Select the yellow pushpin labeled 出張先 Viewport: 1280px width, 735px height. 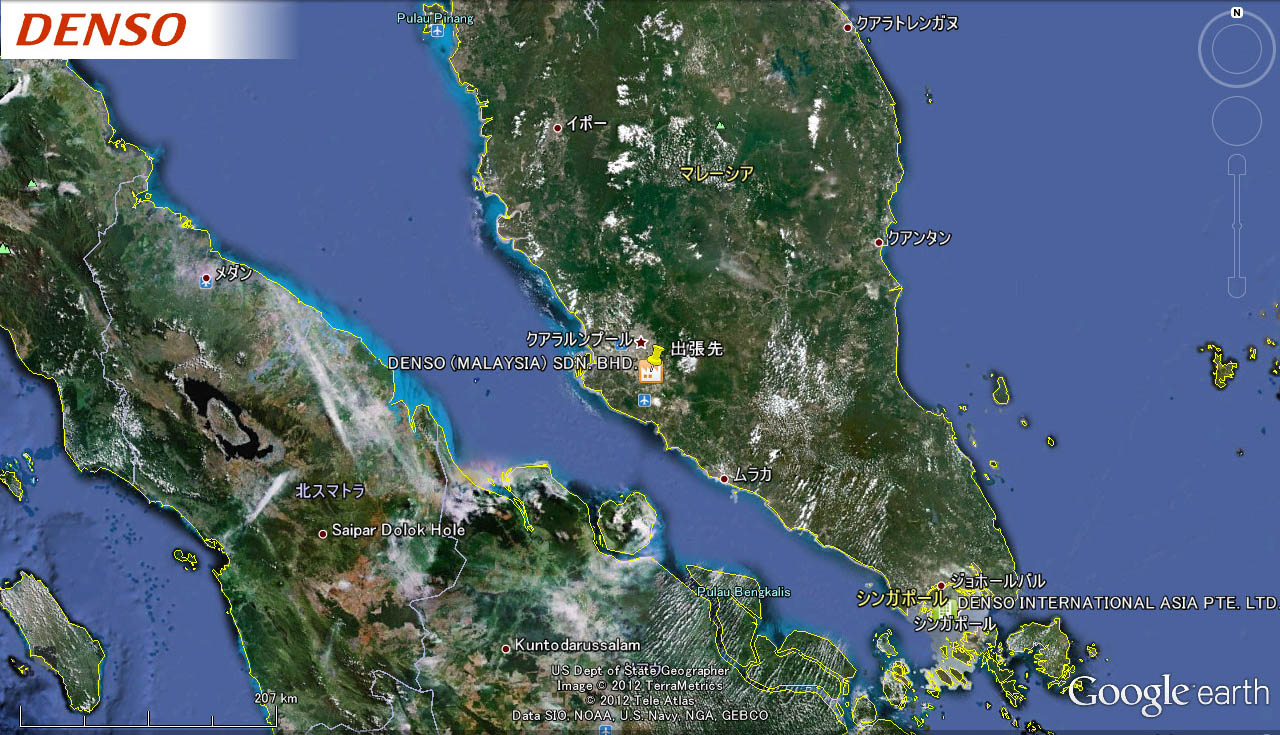click(x=656, y=355)
